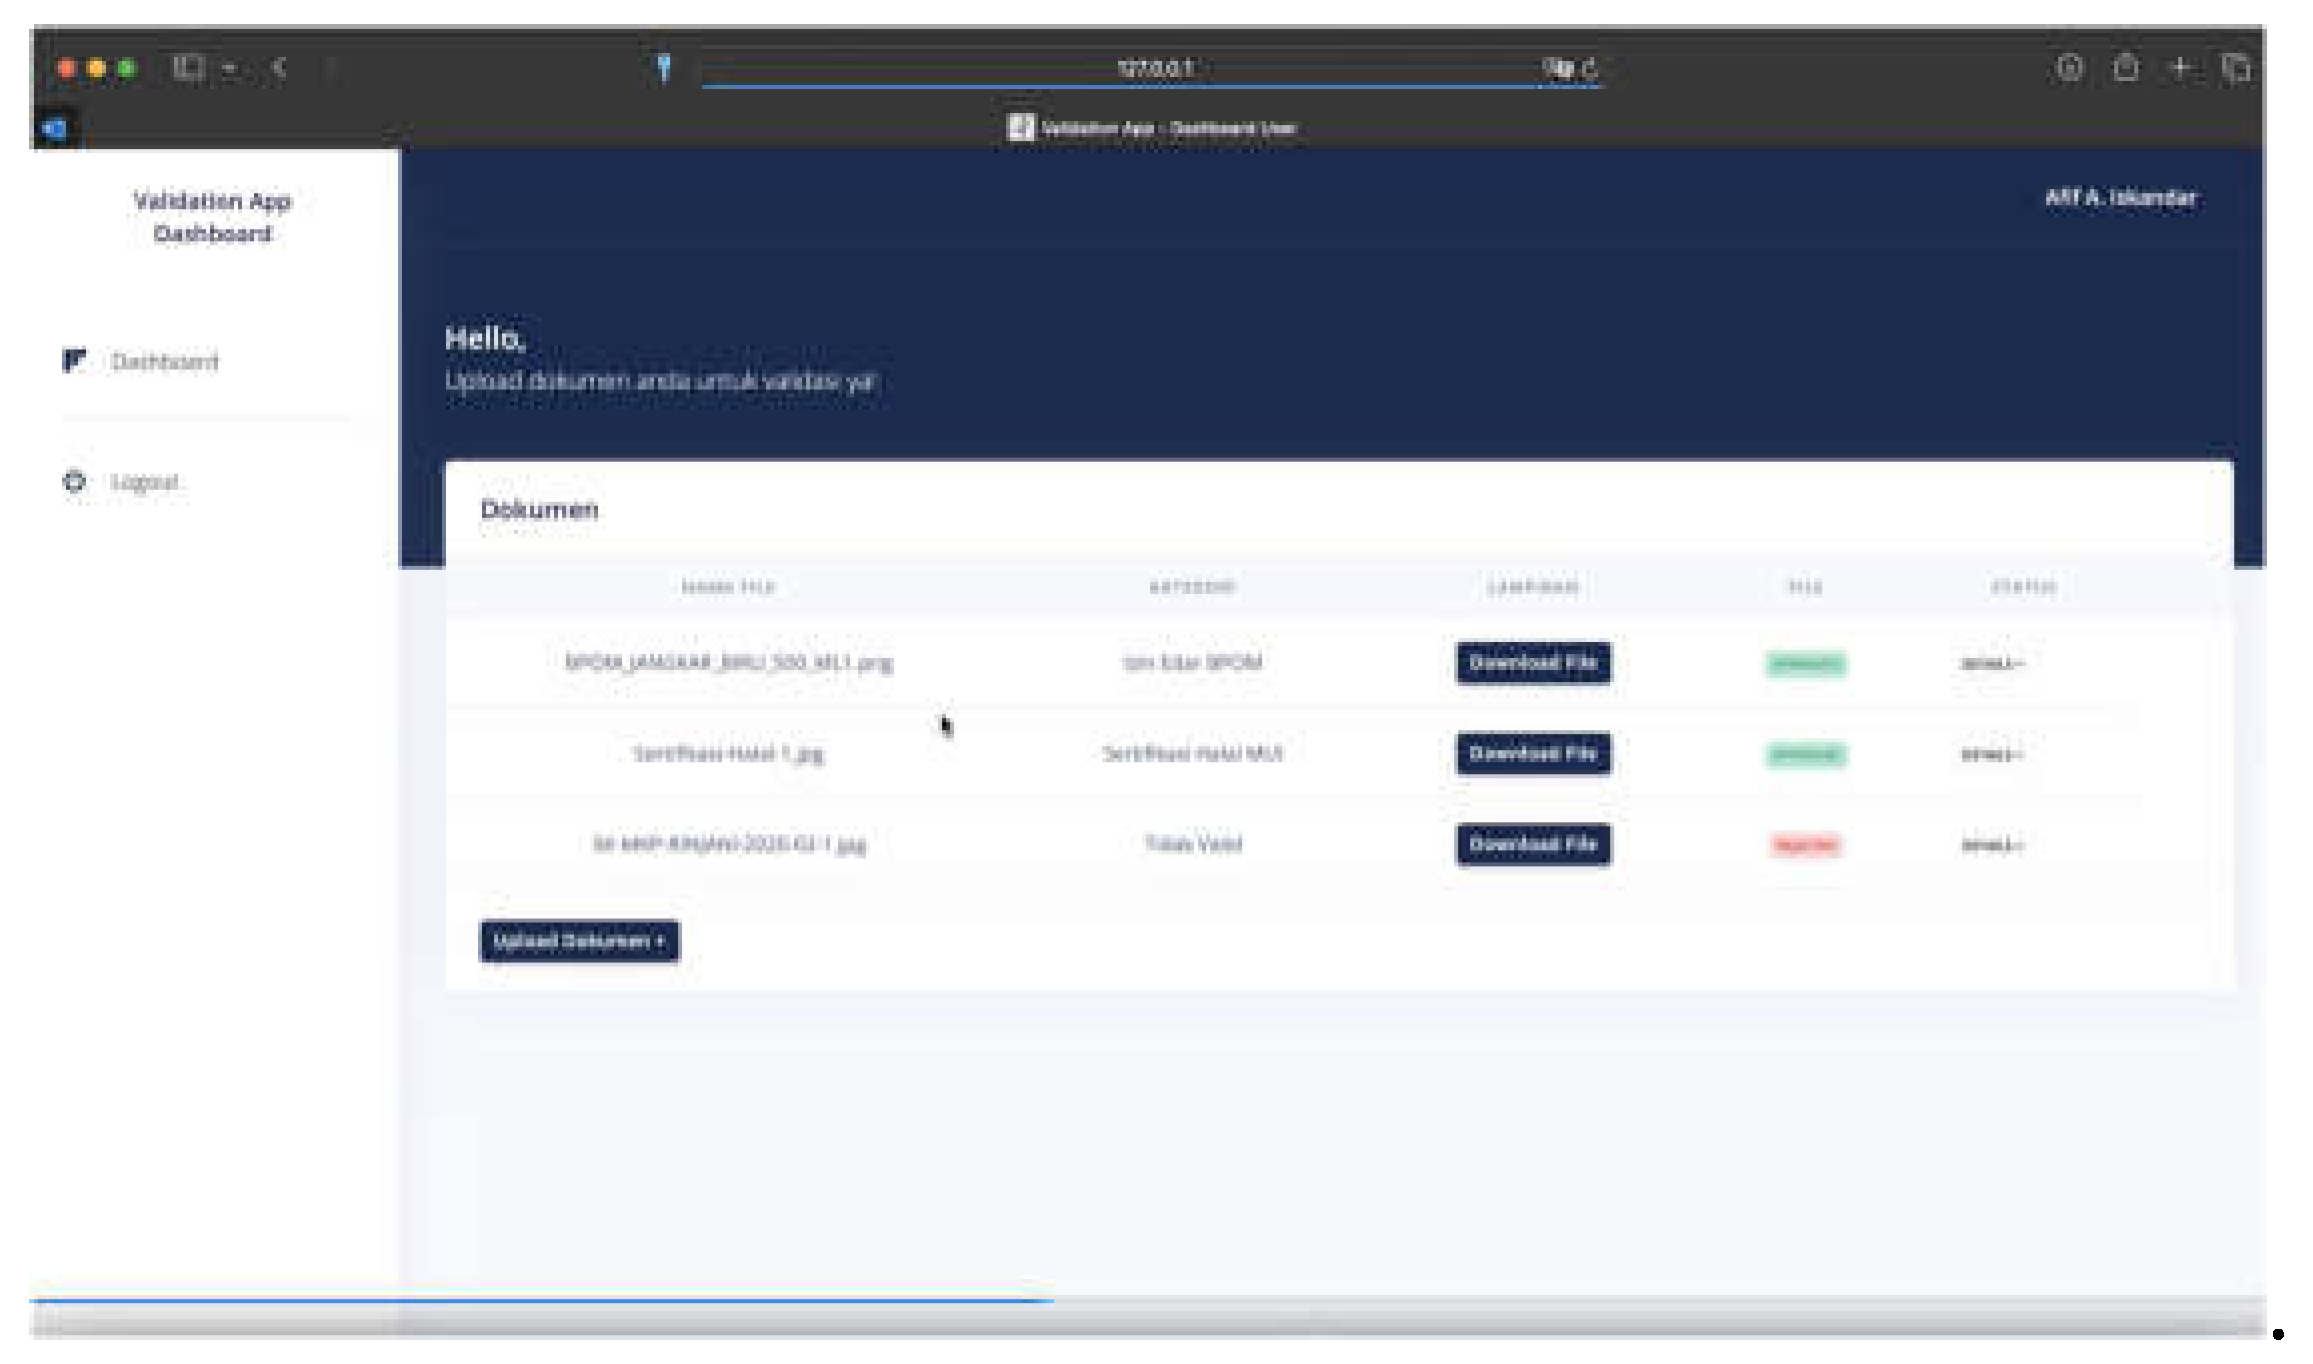Click the Logout gear icon
The image size is (2313, 1364).
tap(74, 481)
